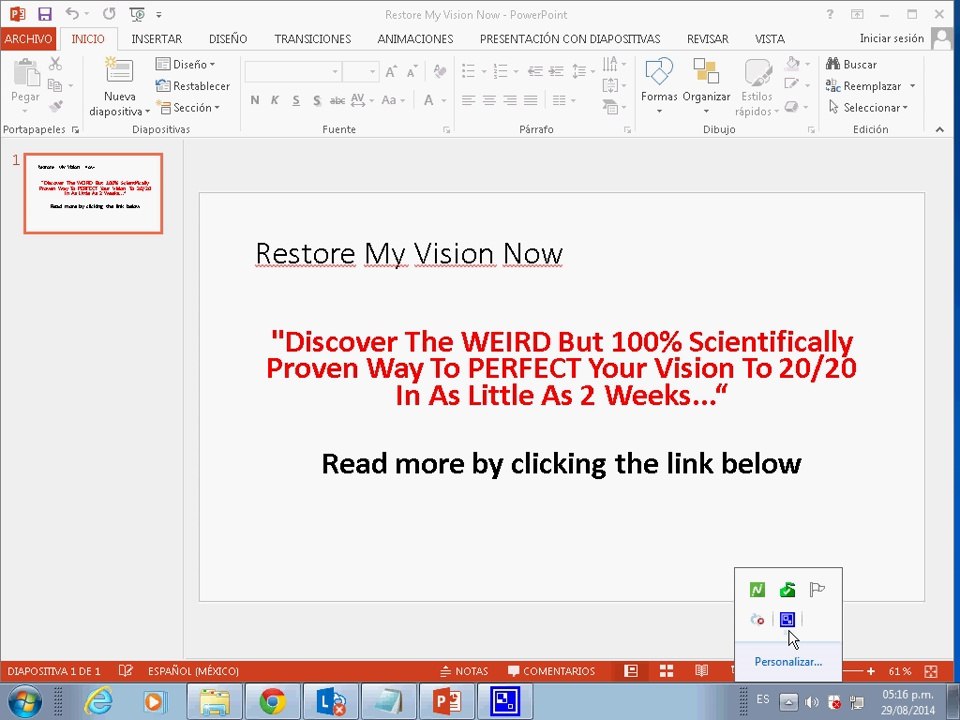
Task: Switch to slide sorter view icon
Action: [666, 671]
